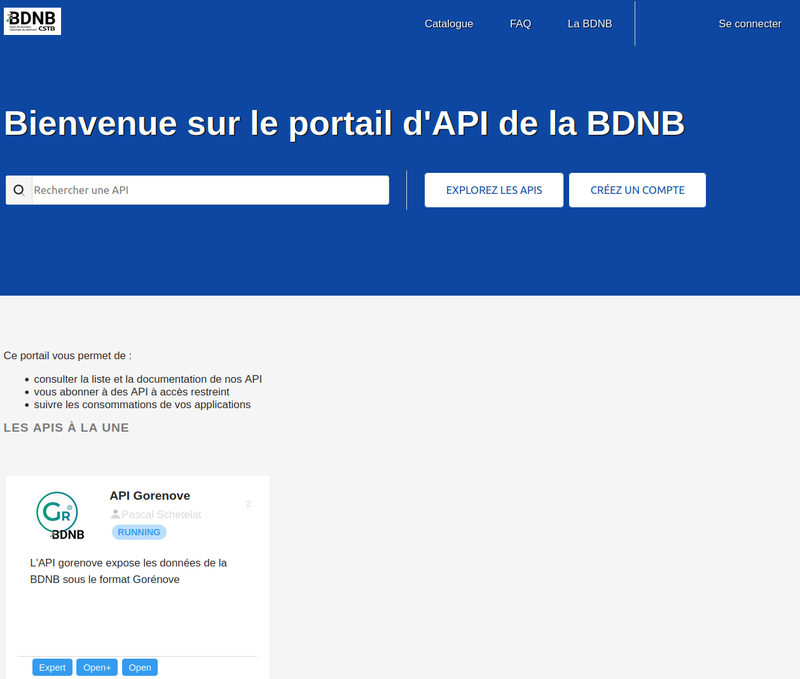Open the Catalogue menu

[x=448, y=23]
